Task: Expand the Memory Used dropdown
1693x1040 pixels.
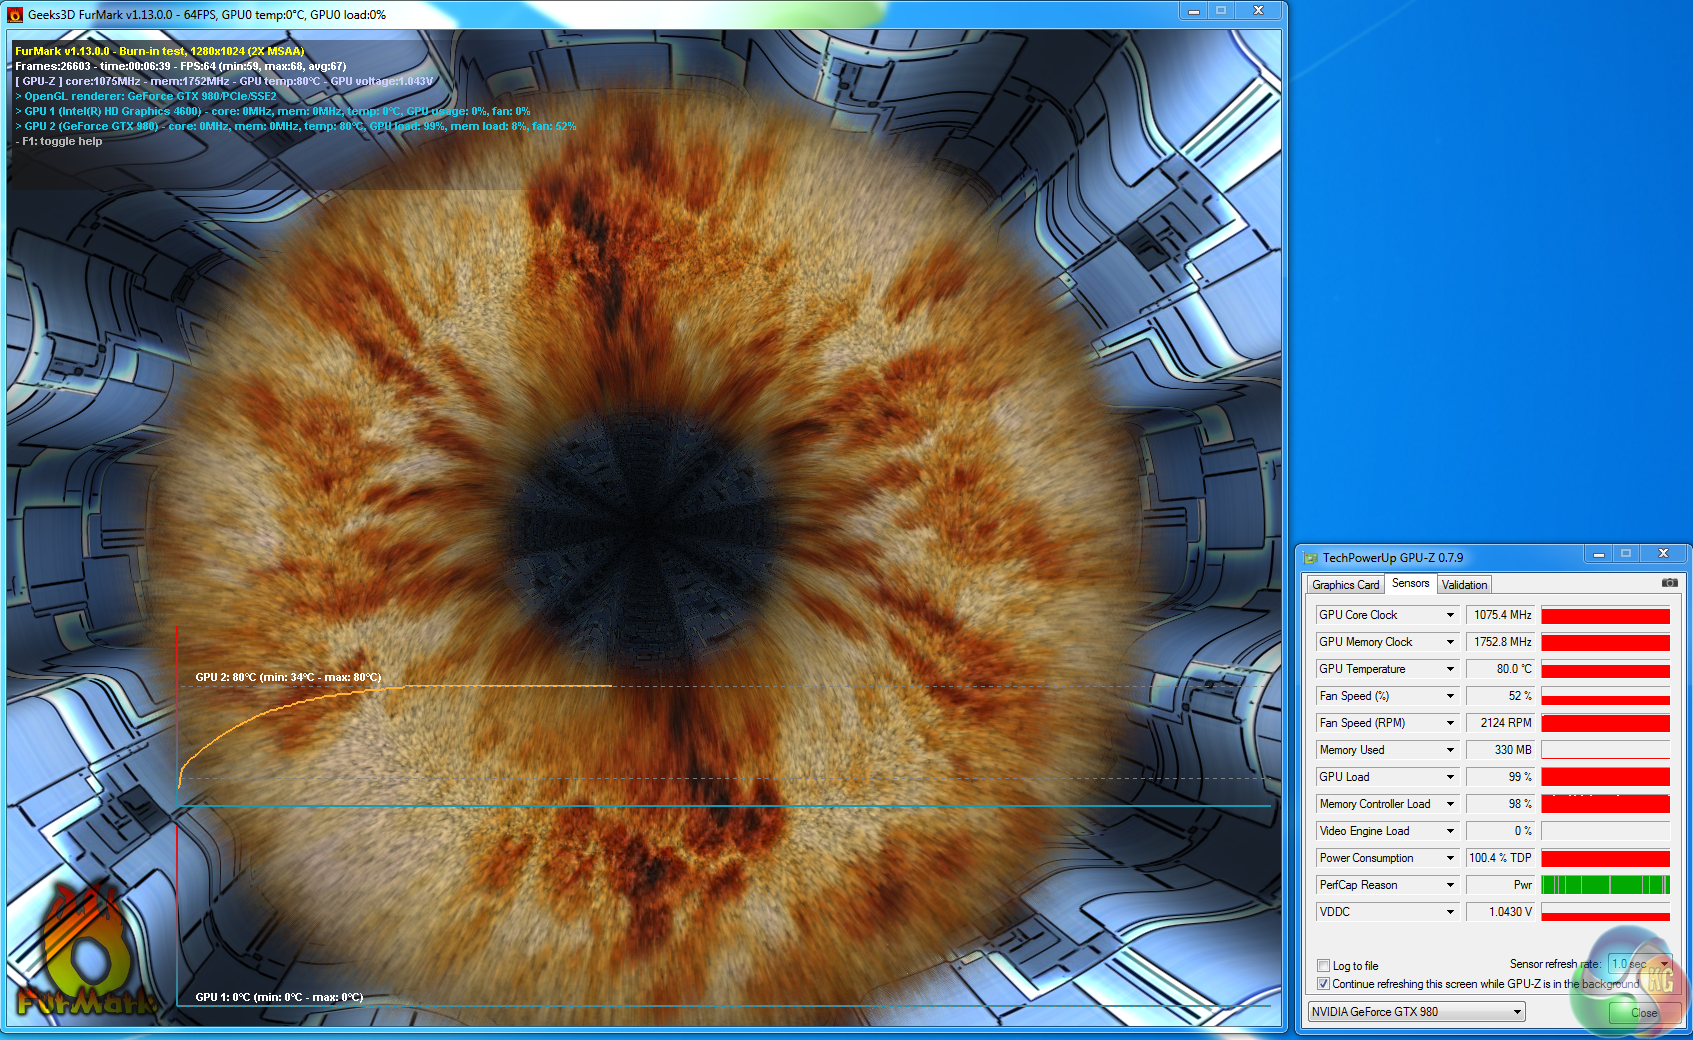Action: [1450, 750]
